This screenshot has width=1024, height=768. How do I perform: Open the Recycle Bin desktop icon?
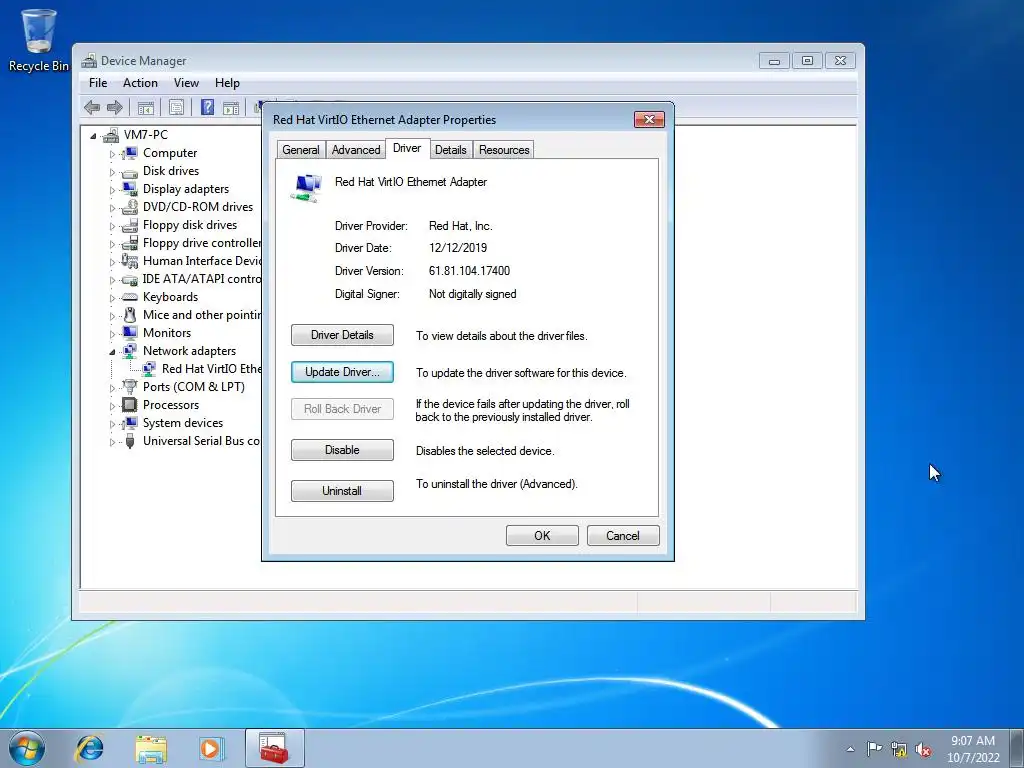(x=39, y=40)
